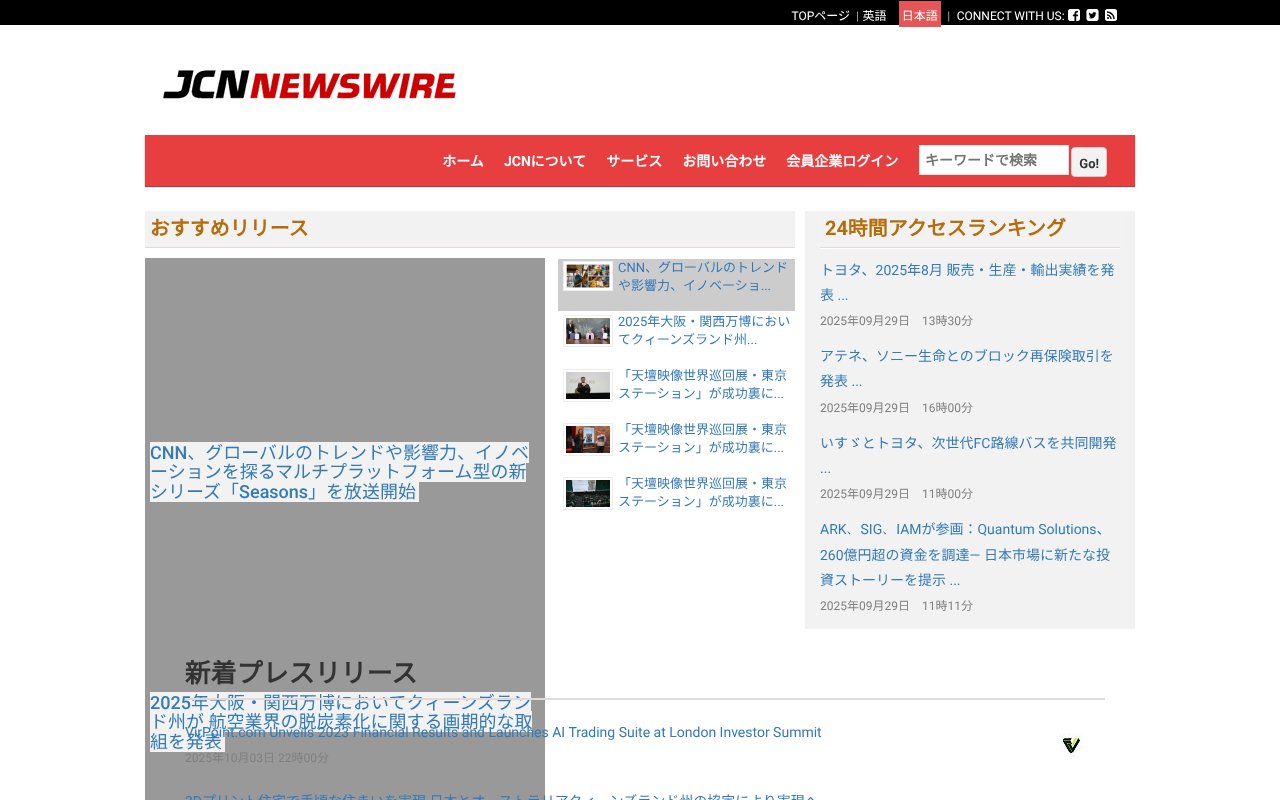This screenshot has width=1280, height=800.
Task: Select the CNN release thumbnail in list
Action: pos(587,276)
